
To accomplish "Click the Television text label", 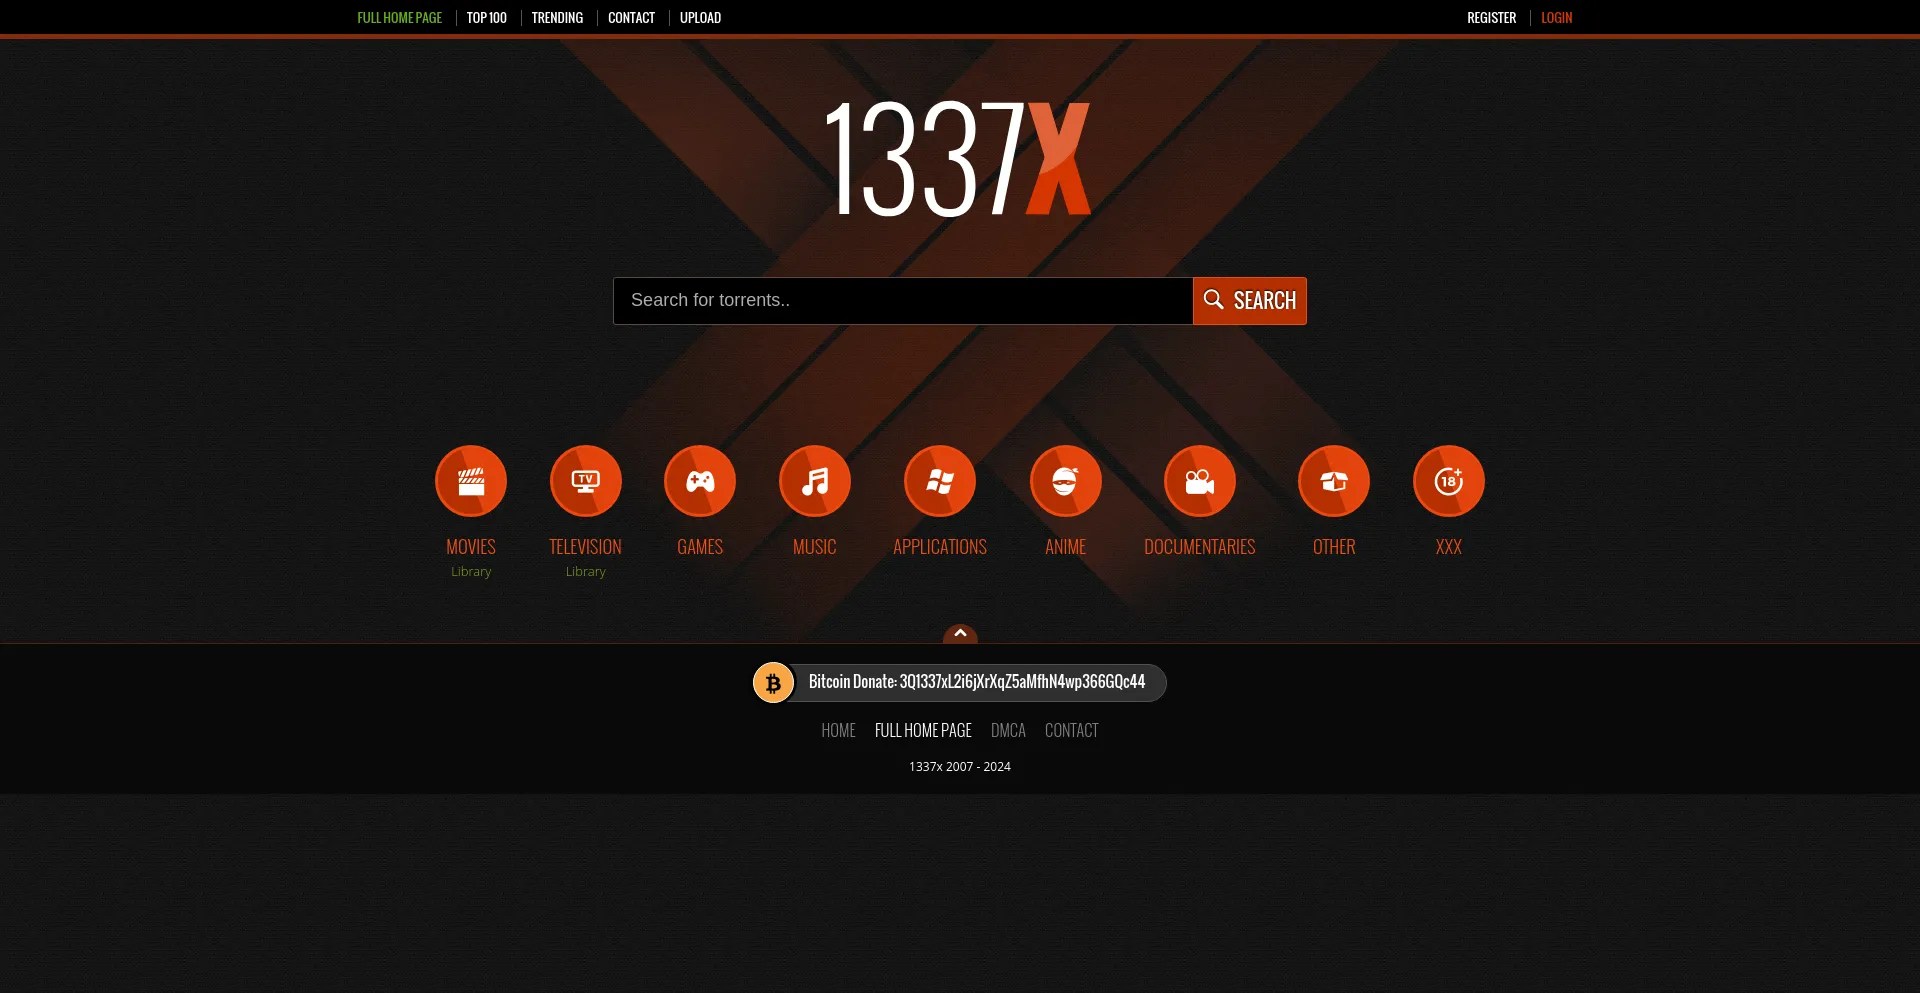I will [586, 547].
